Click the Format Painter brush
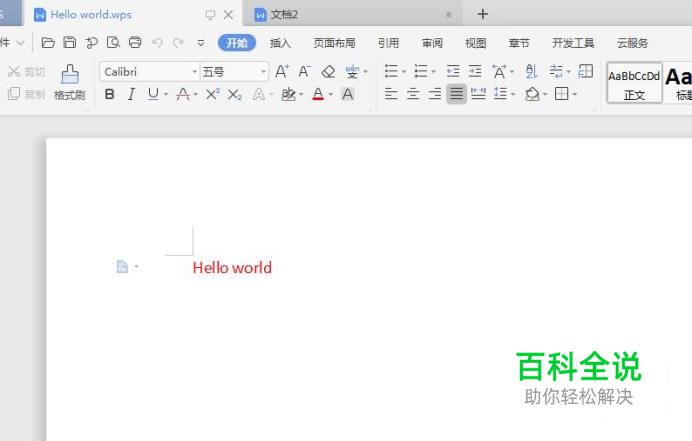 point(70,82)
